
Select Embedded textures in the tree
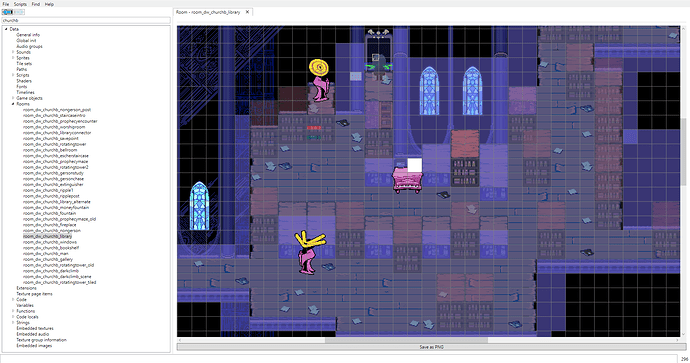tap(35, 328)
